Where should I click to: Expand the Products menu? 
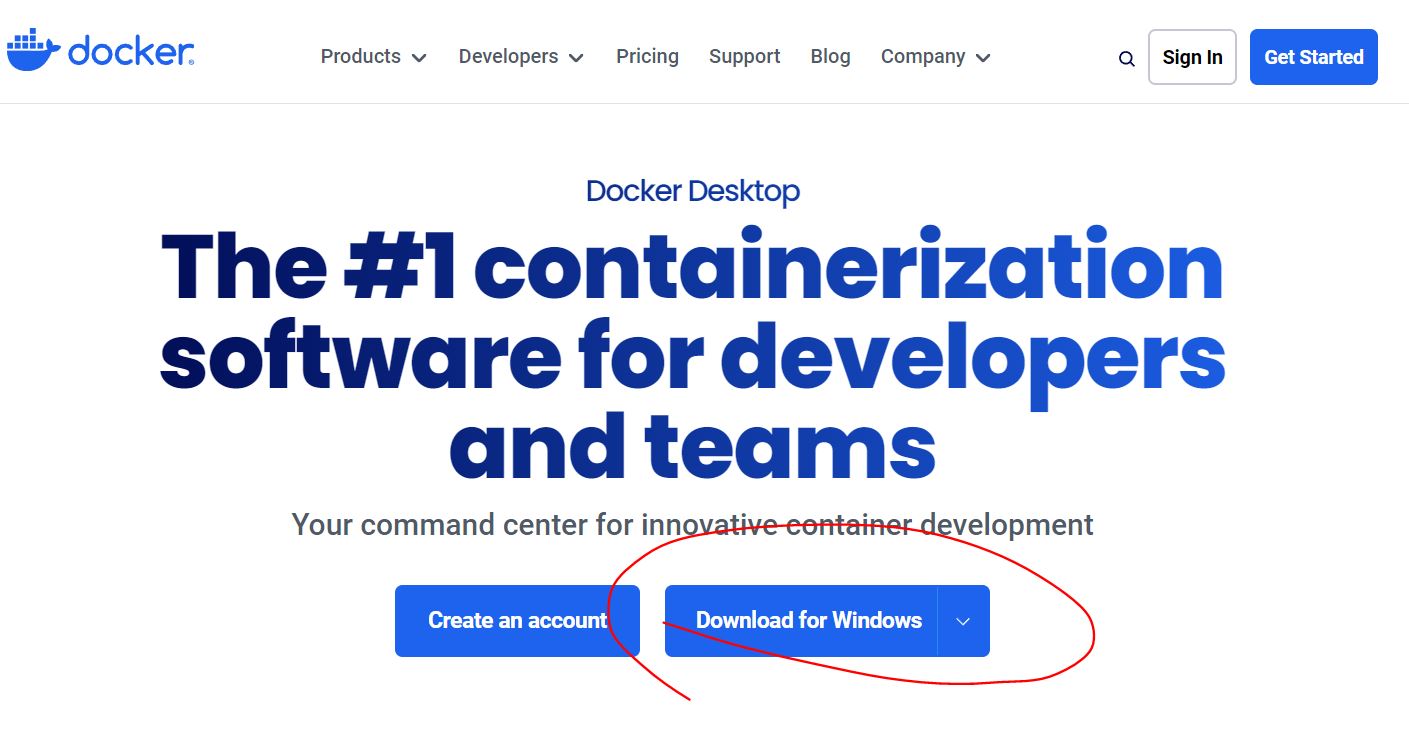click(x=374, y=57)
